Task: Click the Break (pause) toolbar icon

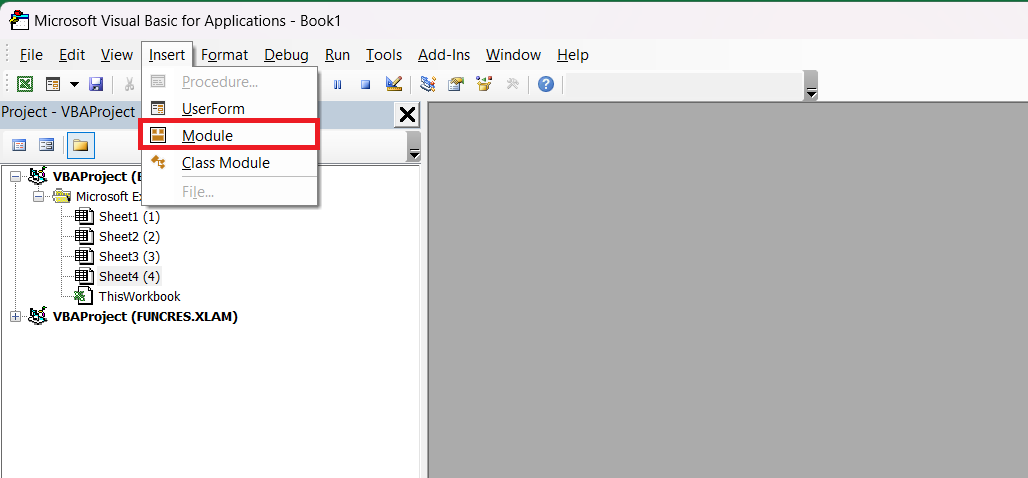Action: click(338, 84)
